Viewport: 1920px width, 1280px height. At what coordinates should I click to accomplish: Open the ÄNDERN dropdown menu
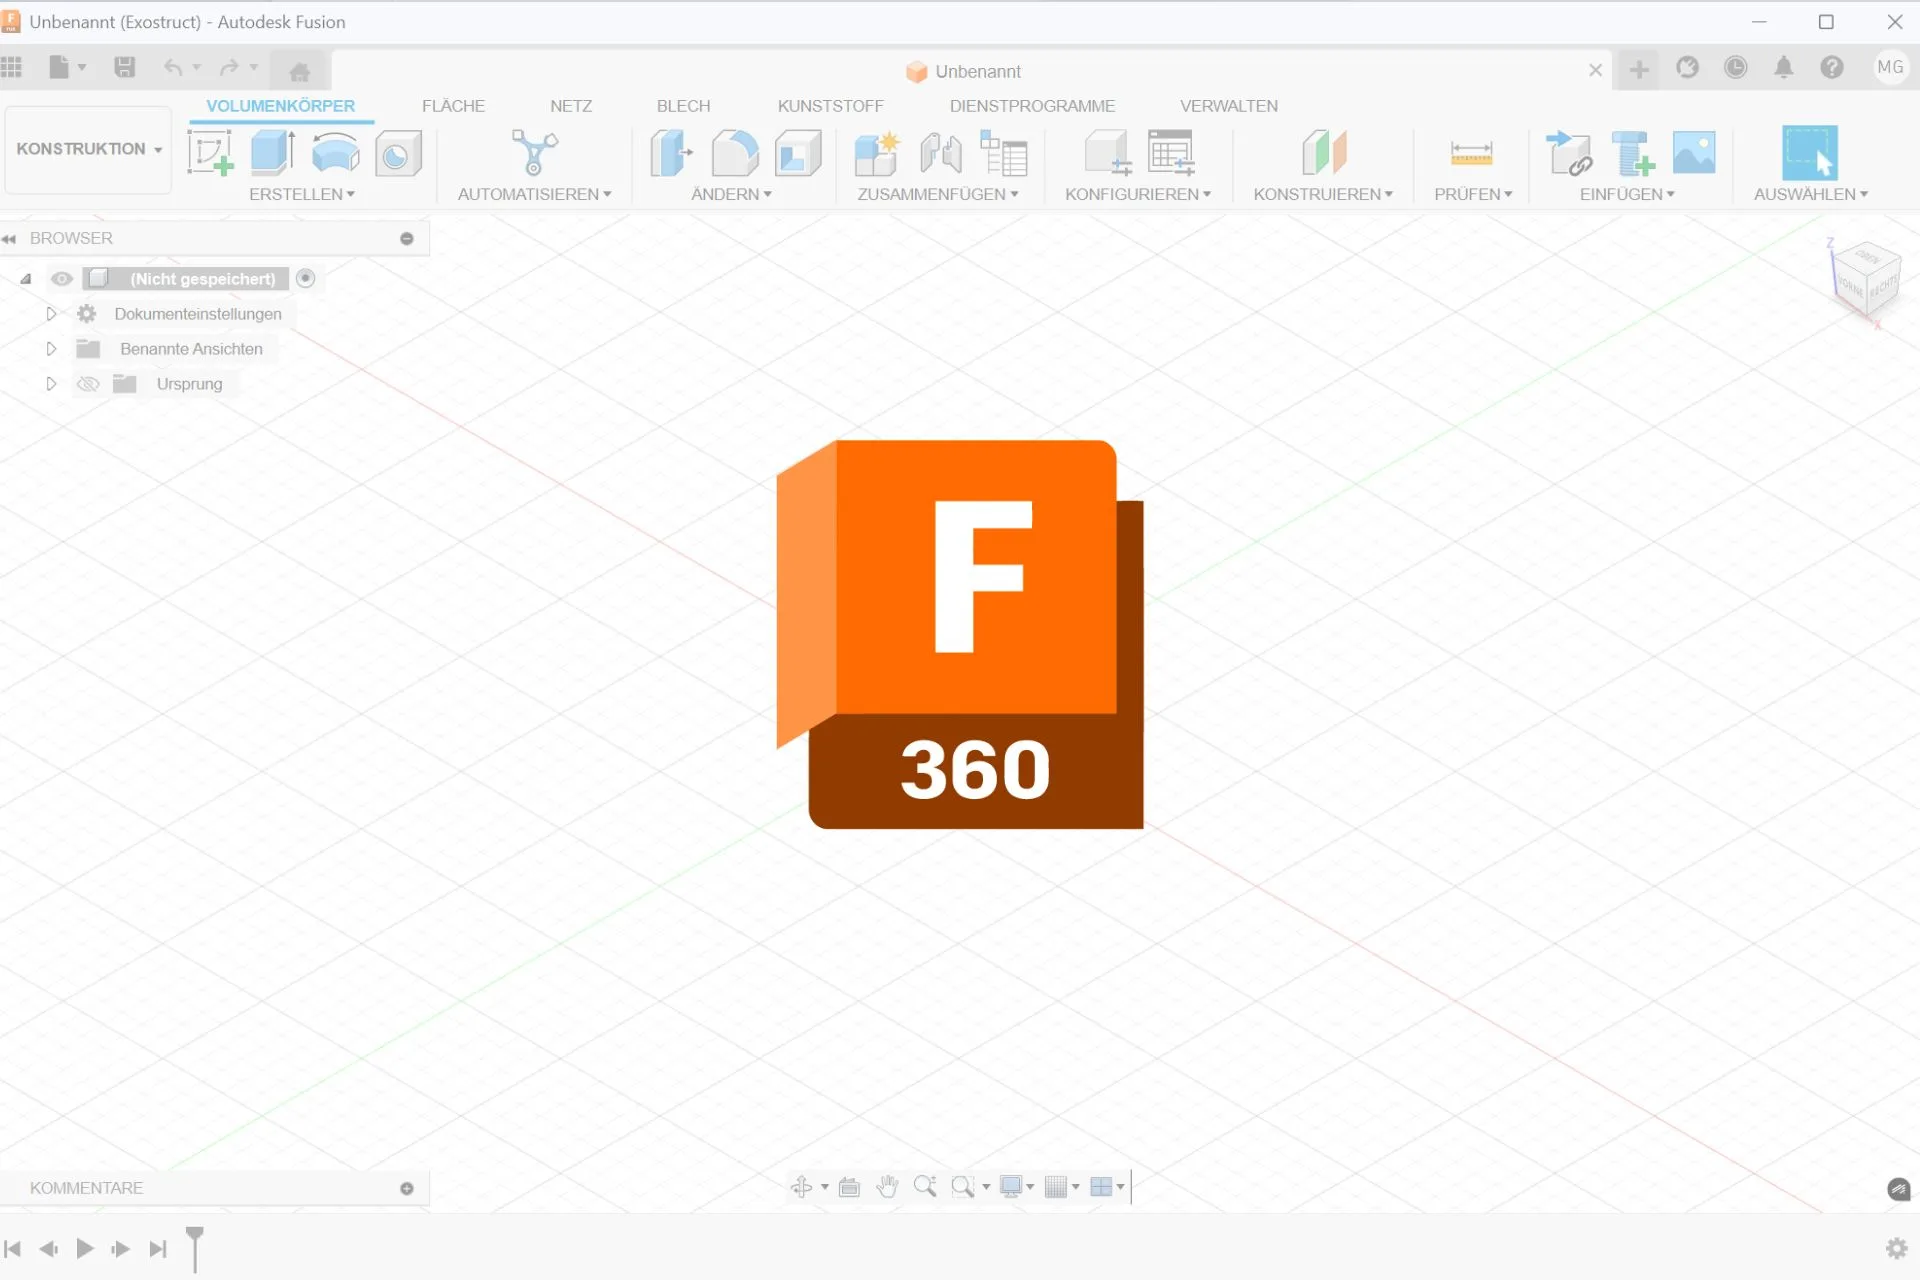(x=732, y=194)
